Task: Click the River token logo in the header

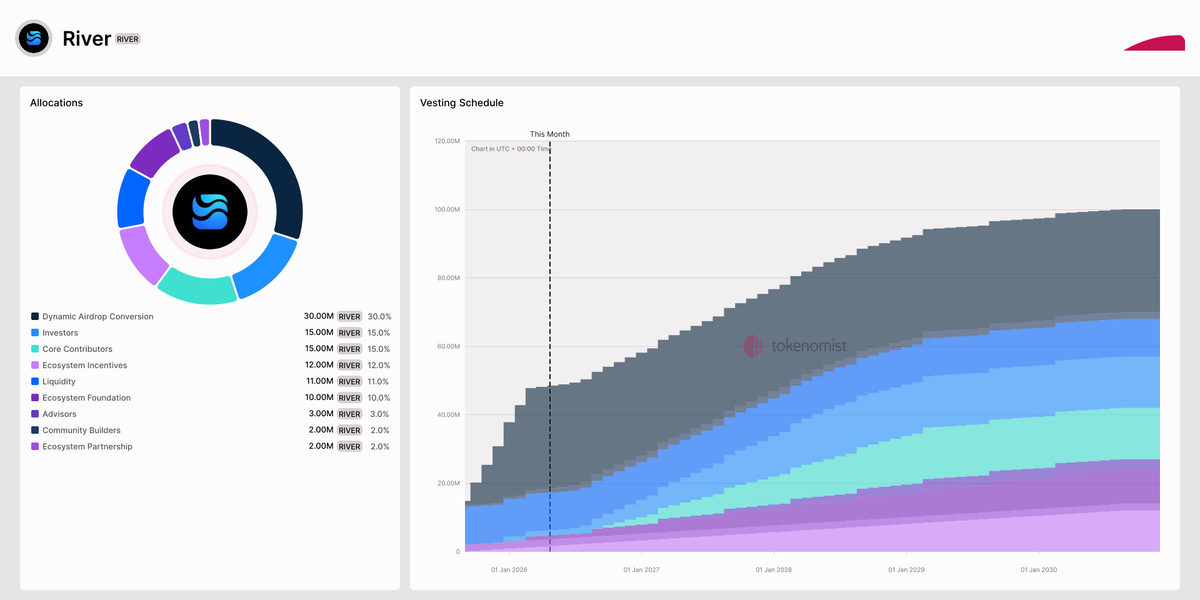Action: (33, 38)
